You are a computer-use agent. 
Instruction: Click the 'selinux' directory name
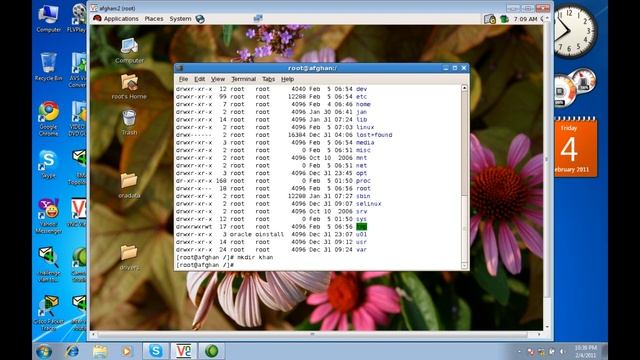[369, 204]
